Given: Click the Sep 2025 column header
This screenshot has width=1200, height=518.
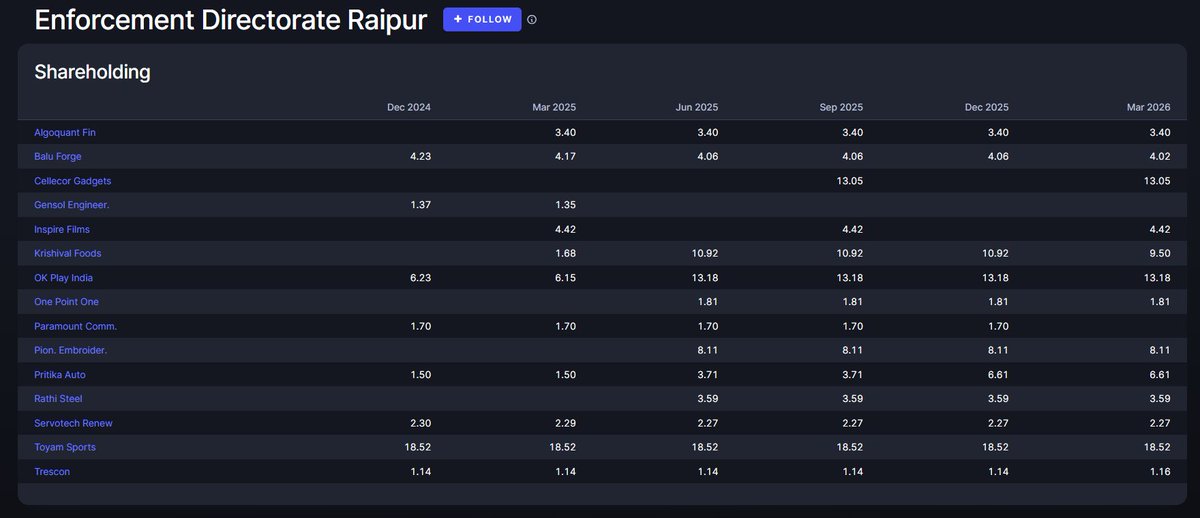Looking at the screenshot, I should pos(841,107).
